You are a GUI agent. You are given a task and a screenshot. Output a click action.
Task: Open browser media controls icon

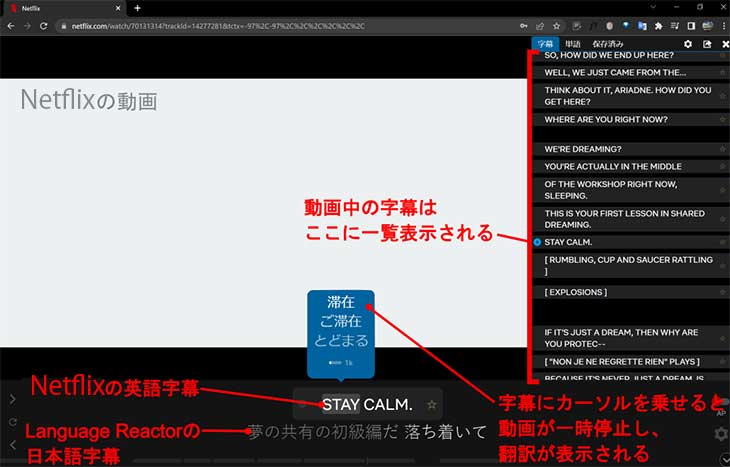(675, 26)
